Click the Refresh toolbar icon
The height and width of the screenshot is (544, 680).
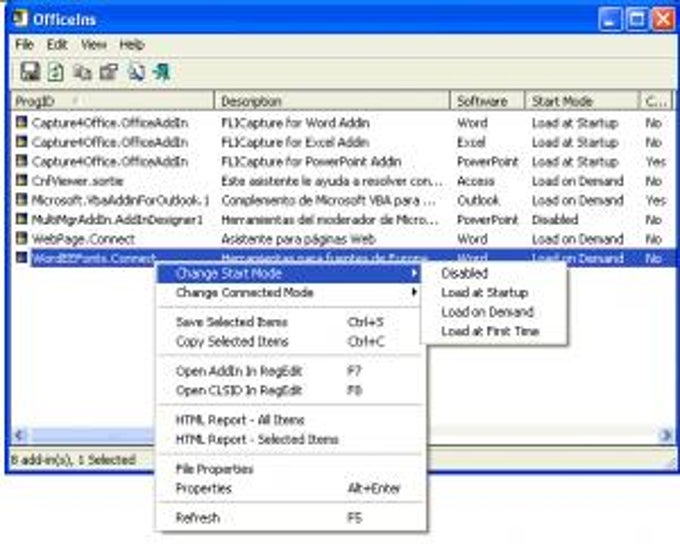click(56, 72)
